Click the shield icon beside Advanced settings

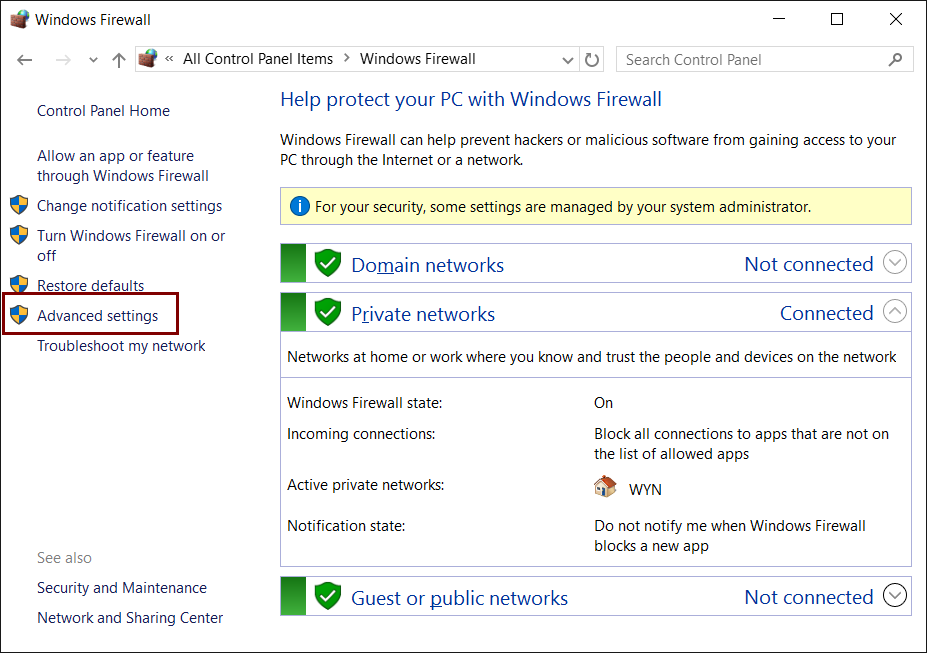(20, 315)
